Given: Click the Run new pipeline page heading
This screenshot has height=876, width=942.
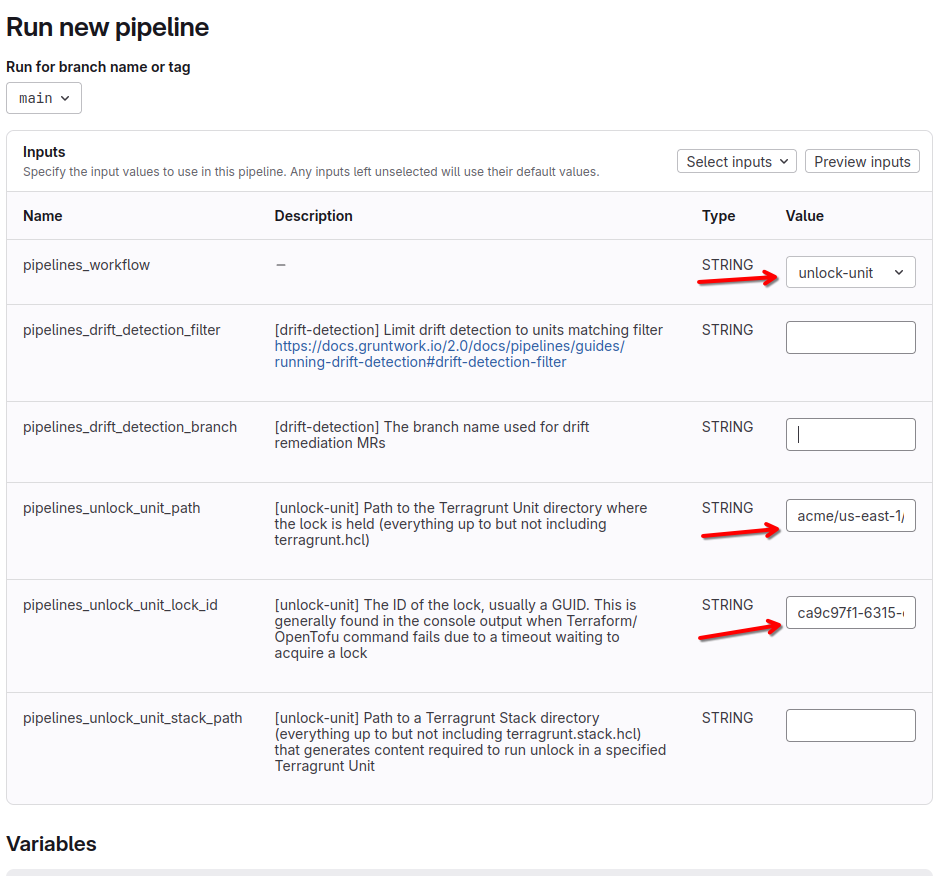Looking at the screenshot, I should [x=108, y=27].
